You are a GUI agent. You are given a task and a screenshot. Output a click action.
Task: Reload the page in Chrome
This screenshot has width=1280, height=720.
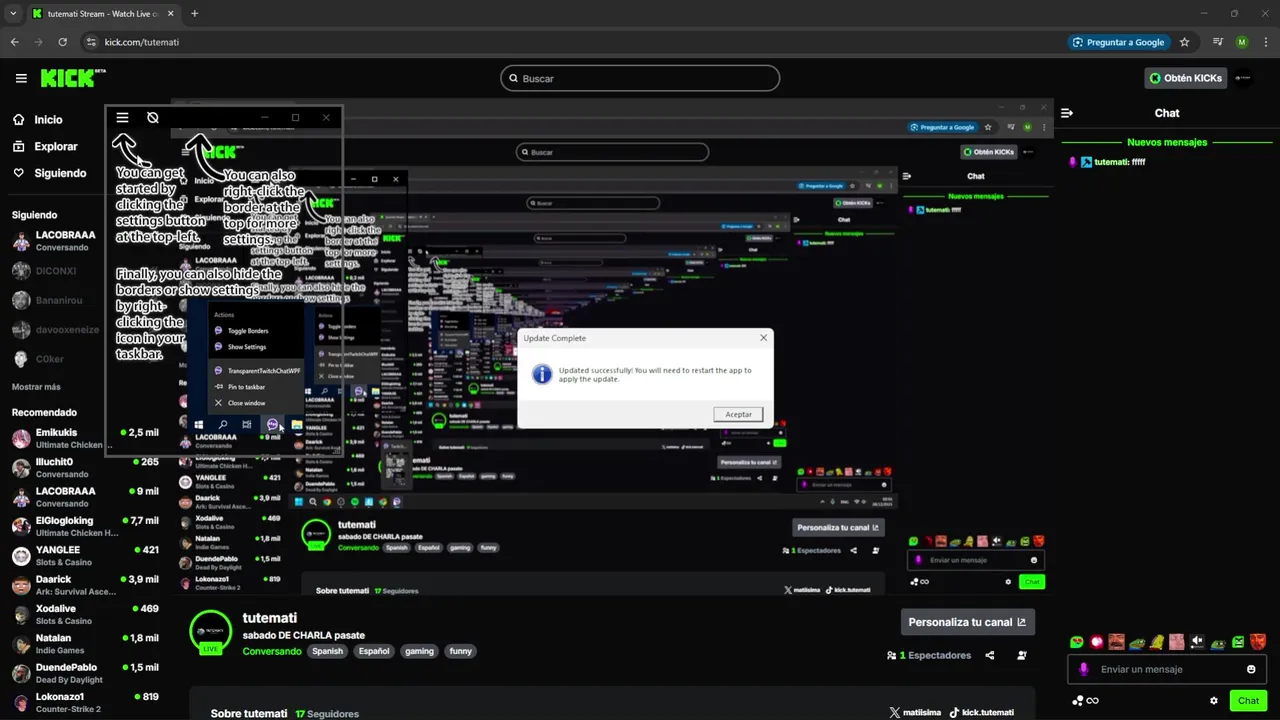[x=63, y=42]
